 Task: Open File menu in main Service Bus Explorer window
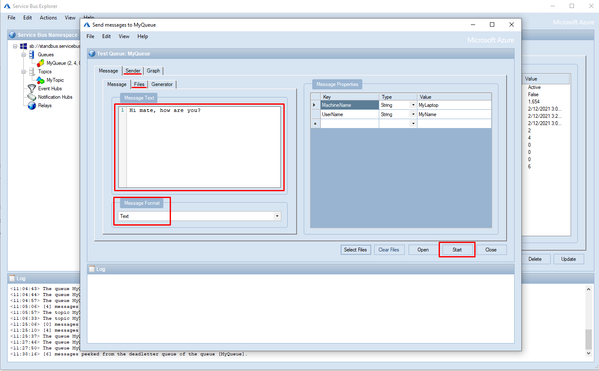pyautogui.click(x=11, y=18)
